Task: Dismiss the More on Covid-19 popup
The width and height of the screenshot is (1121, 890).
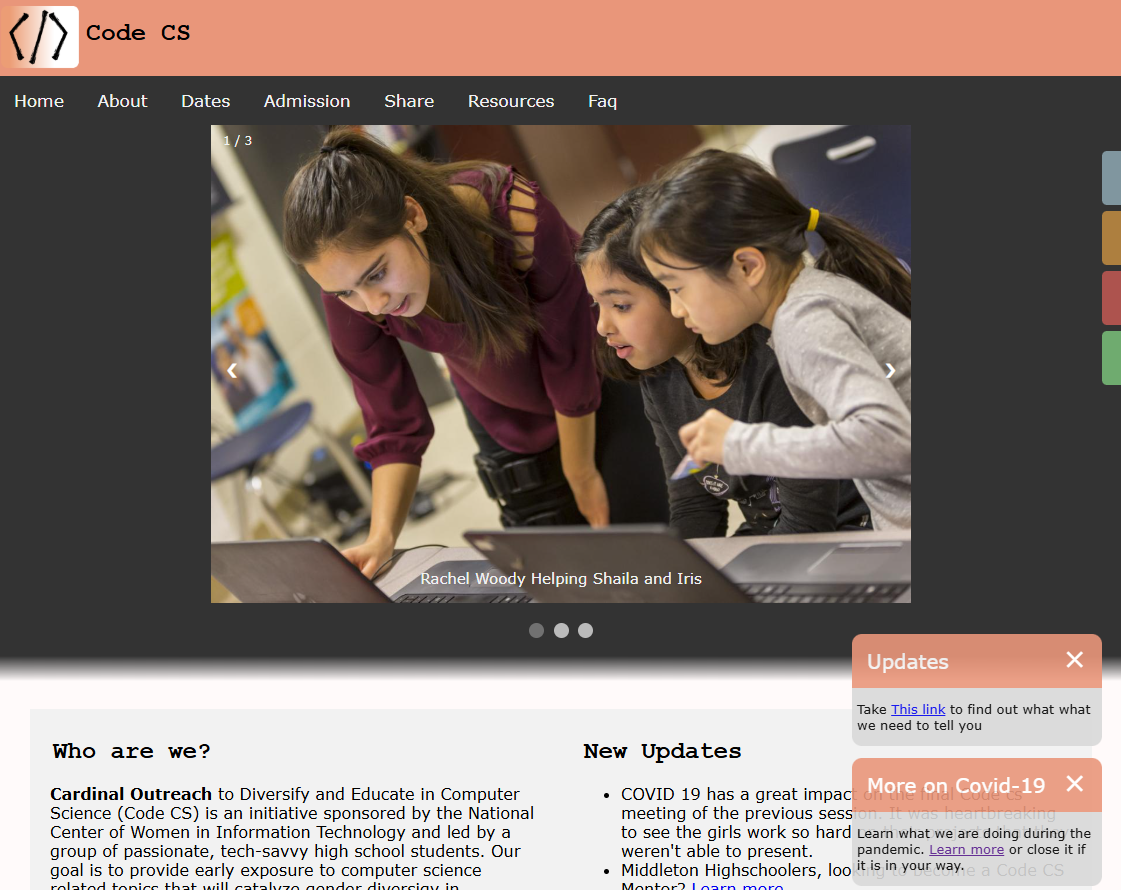Action: pos(1075,785)
